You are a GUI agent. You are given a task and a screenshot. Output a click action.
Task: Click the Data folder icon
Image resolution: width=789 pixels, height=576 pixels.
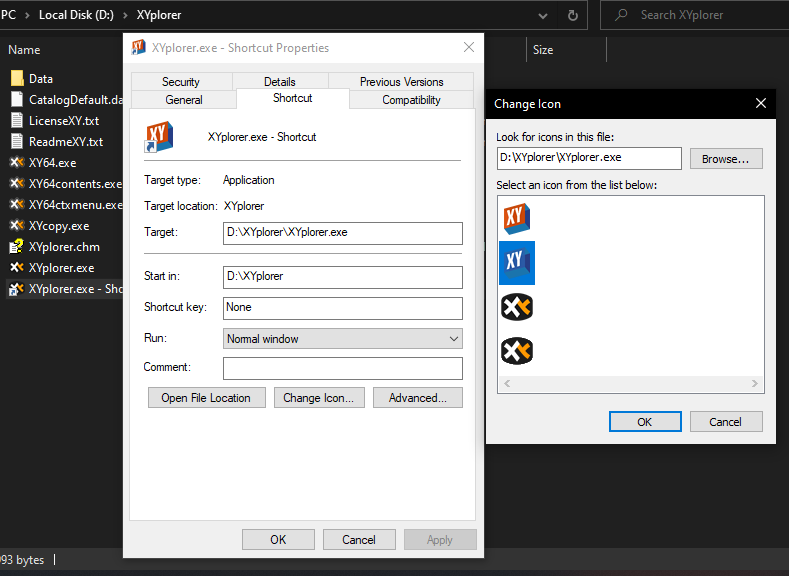[x=17, y=78]
